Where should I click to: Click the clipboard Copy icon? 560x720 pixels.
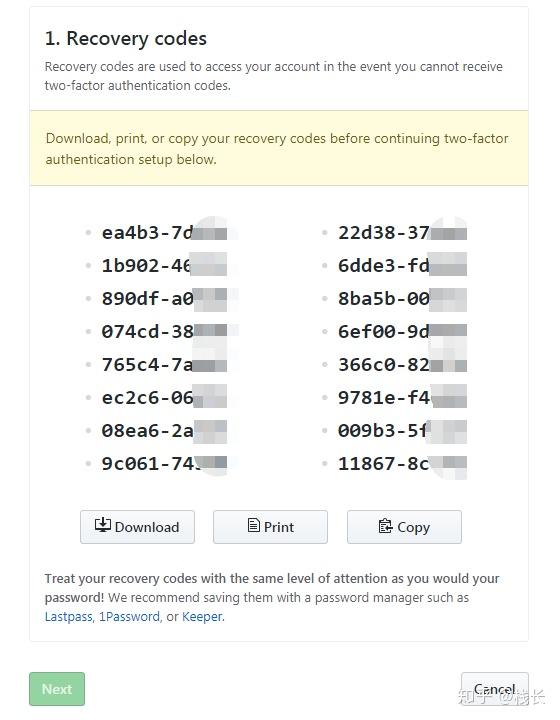coord(385,525)
